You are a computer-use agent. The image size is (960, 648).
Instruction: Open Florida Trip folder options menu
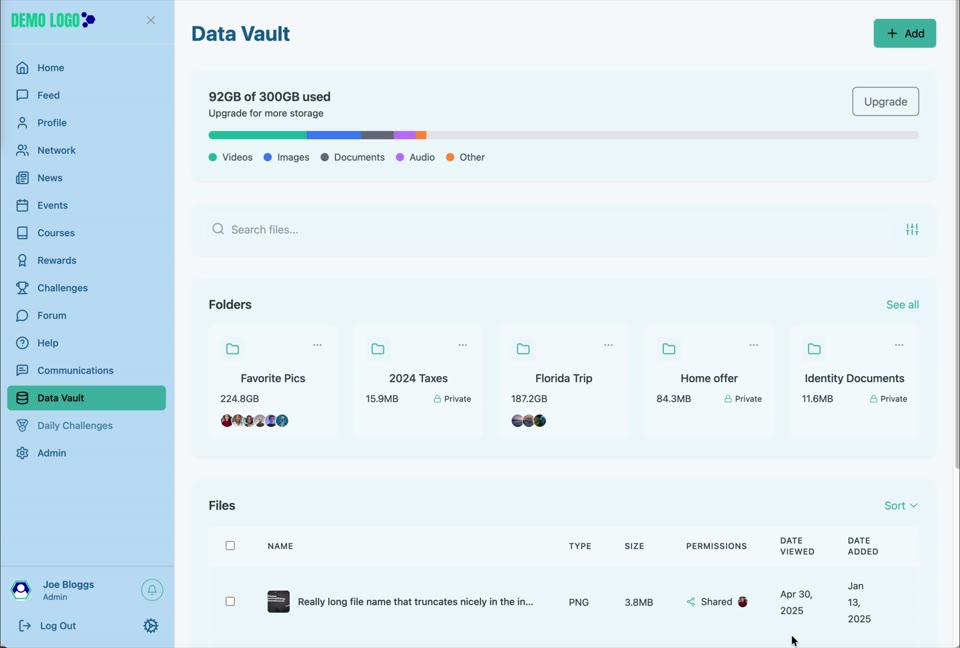[x=608, y=345]
